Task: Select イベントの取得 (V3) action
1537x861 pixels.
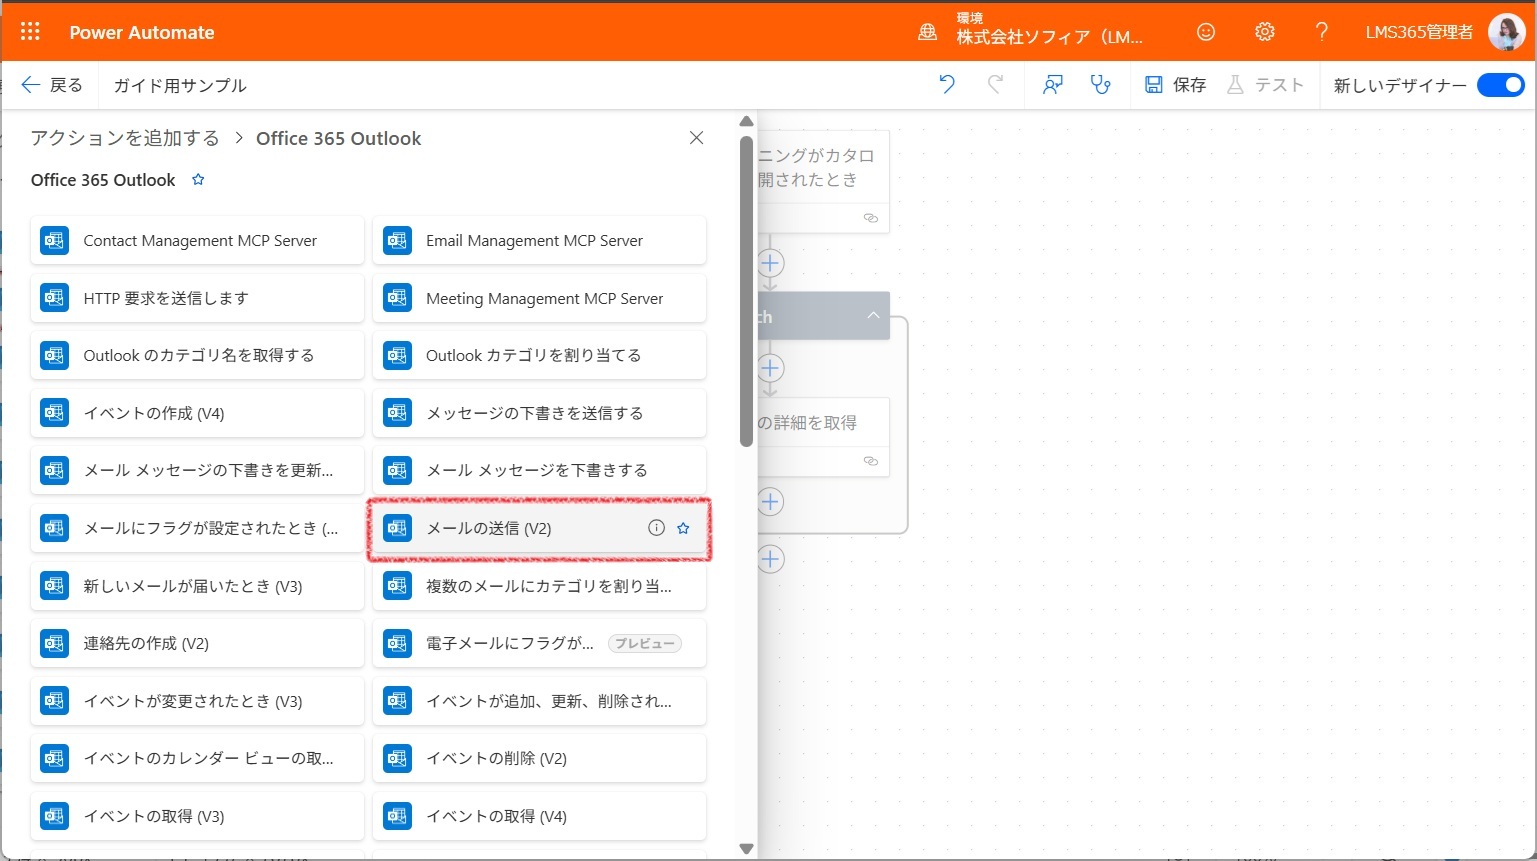Action: [x=197, y=816]
